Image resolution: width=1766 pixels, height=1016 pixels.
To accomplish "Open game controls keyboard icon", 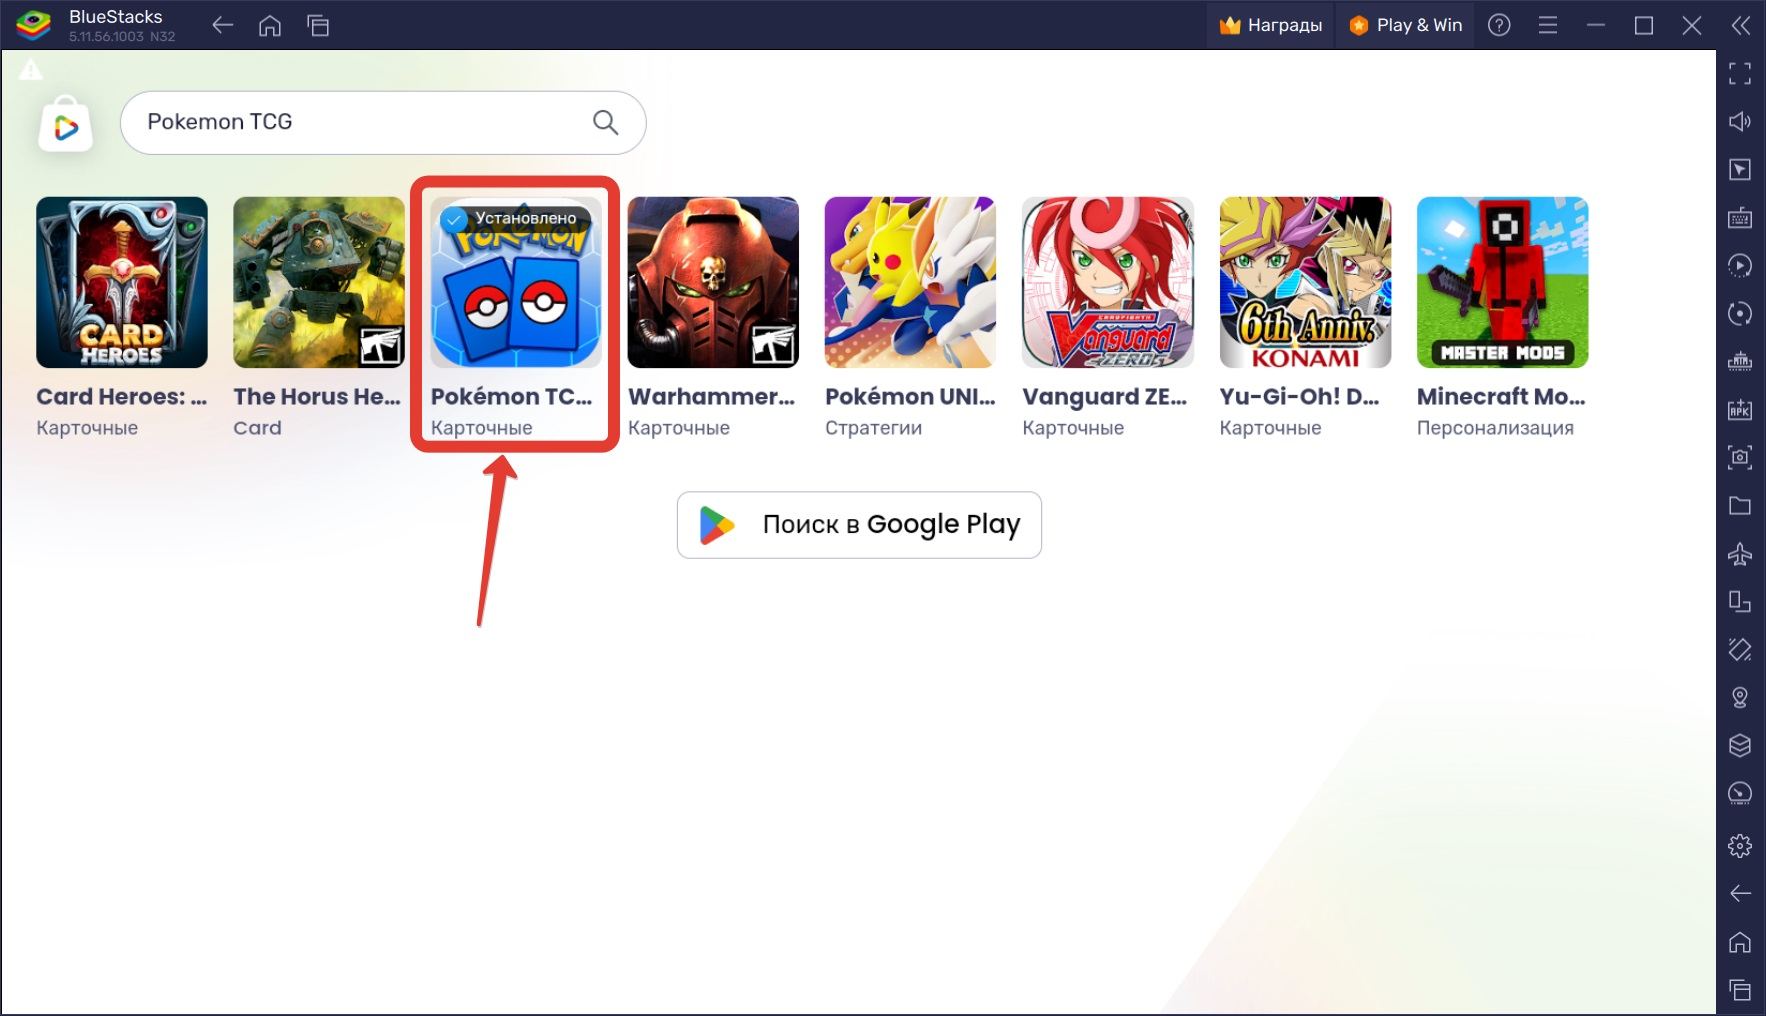I will [x=1740, y=218].
